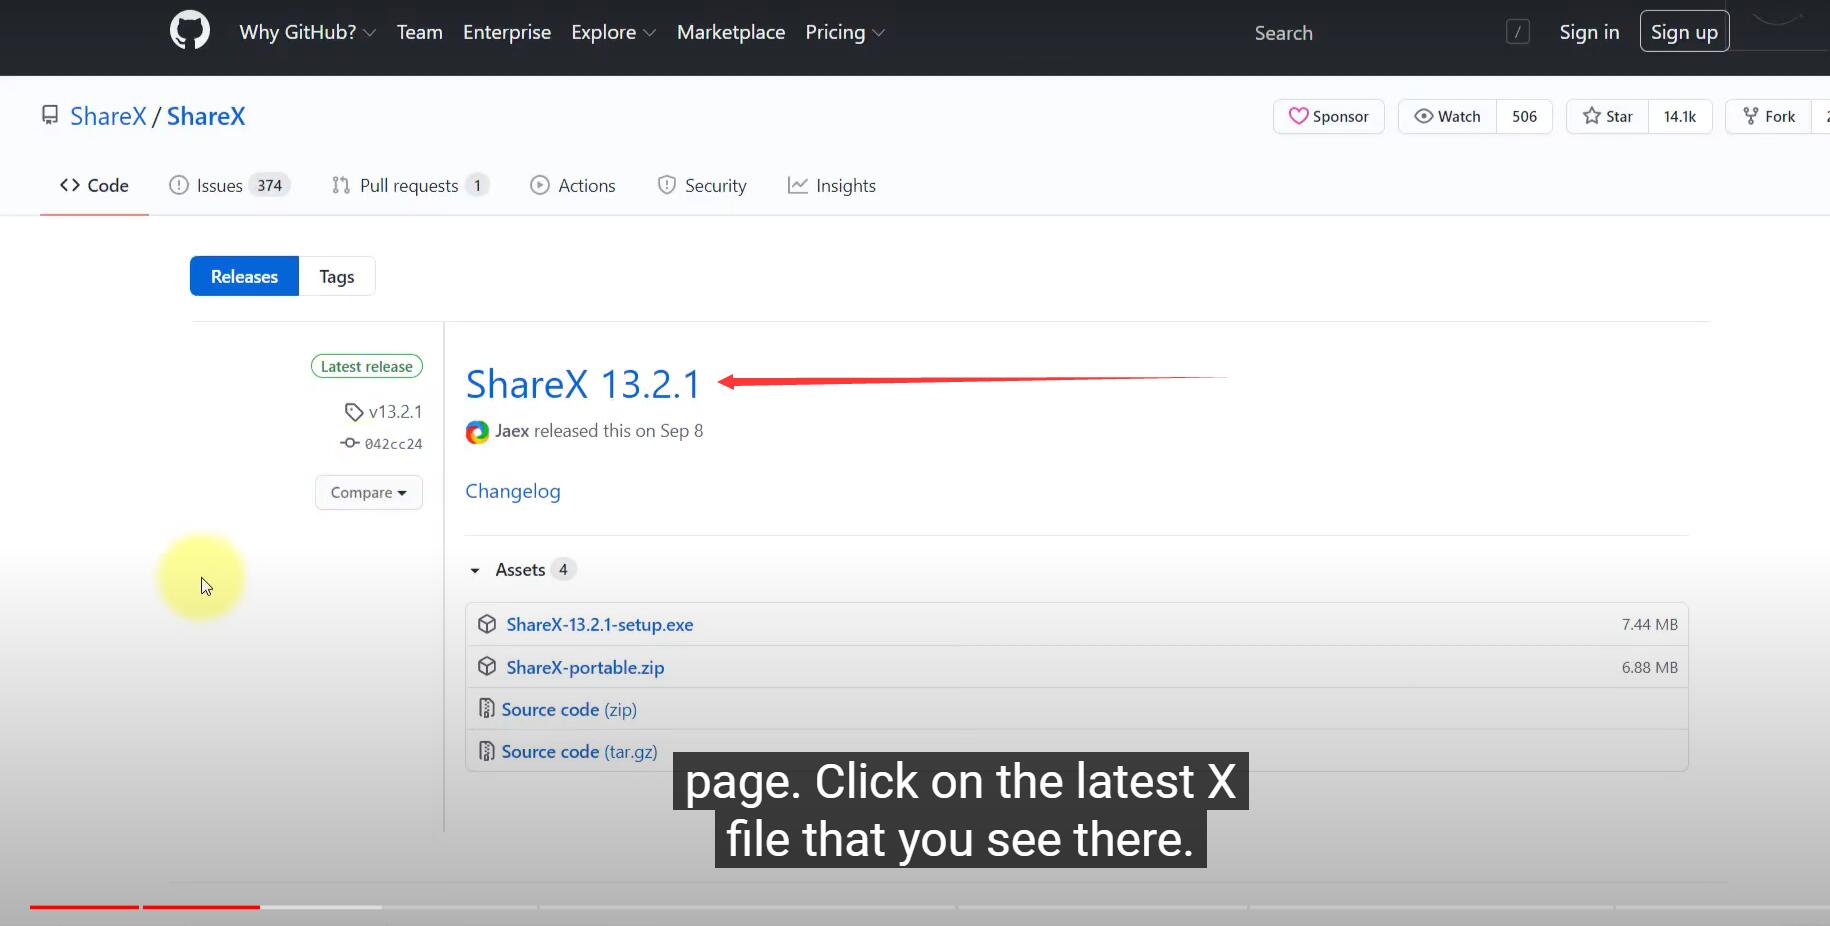The image size is (1830, 926).
Task: Click the Sign up button
Action: [1684, 32]
